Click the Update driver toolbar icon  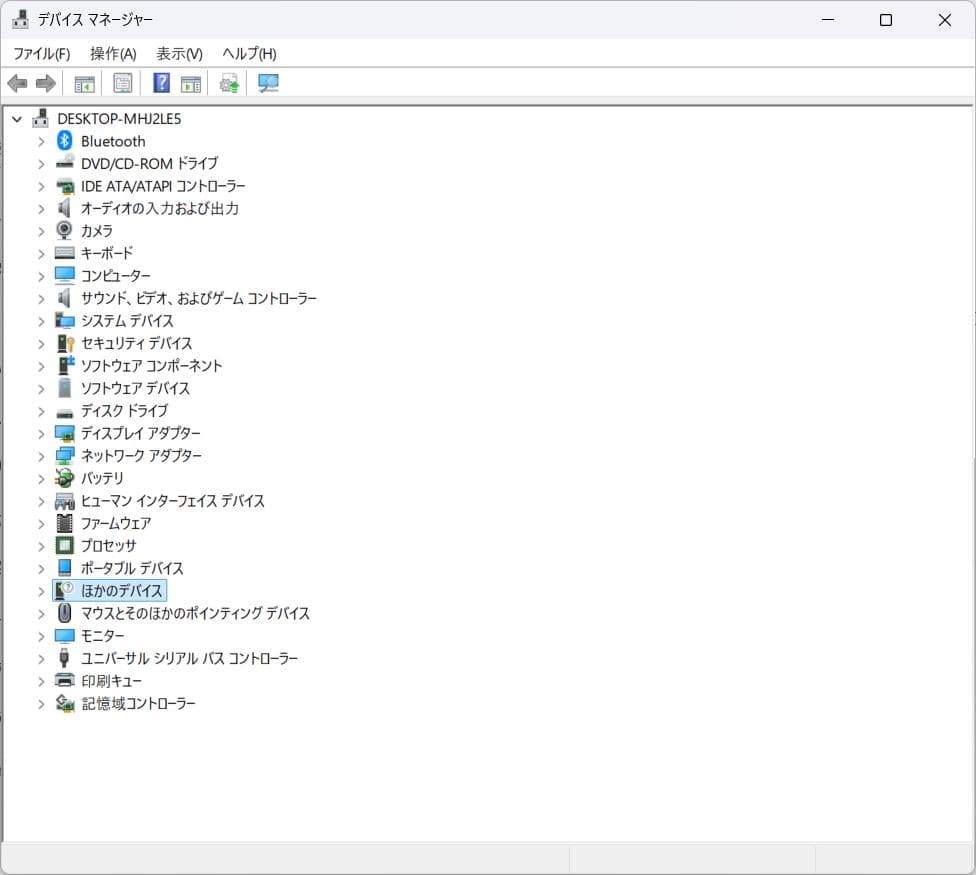point(227,82)
